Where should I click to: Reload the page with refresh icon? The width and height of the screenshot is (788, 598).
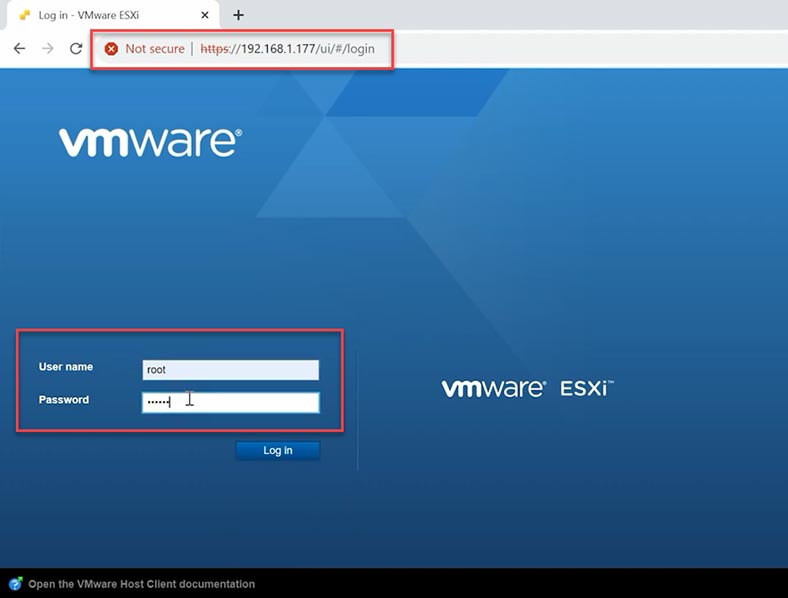pos(76,49)
